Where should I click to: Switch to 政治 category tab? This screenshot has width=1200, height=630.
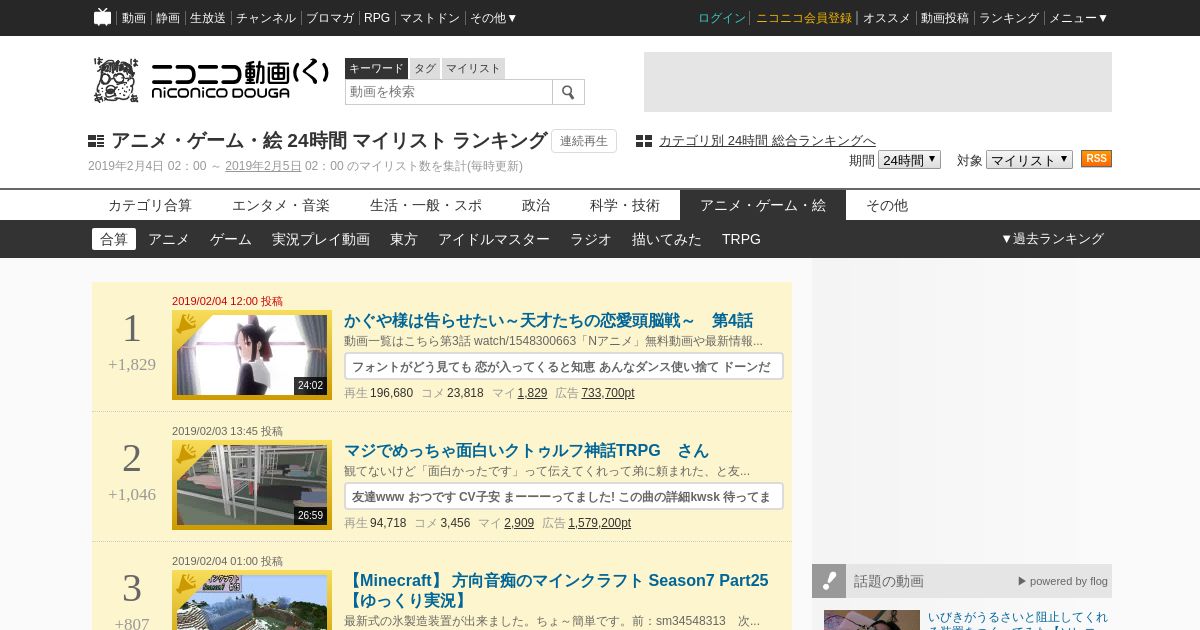(x=536, y=205)
